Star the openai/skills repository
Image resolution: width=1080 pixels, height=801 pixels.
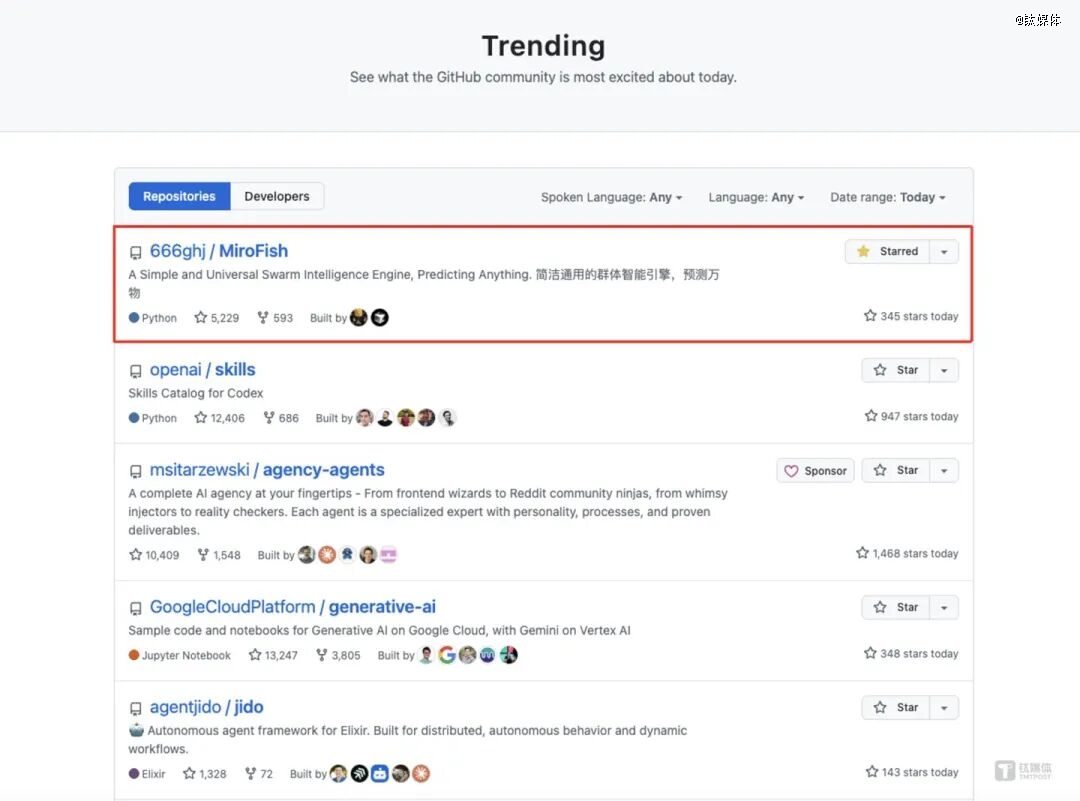(896, 370)
